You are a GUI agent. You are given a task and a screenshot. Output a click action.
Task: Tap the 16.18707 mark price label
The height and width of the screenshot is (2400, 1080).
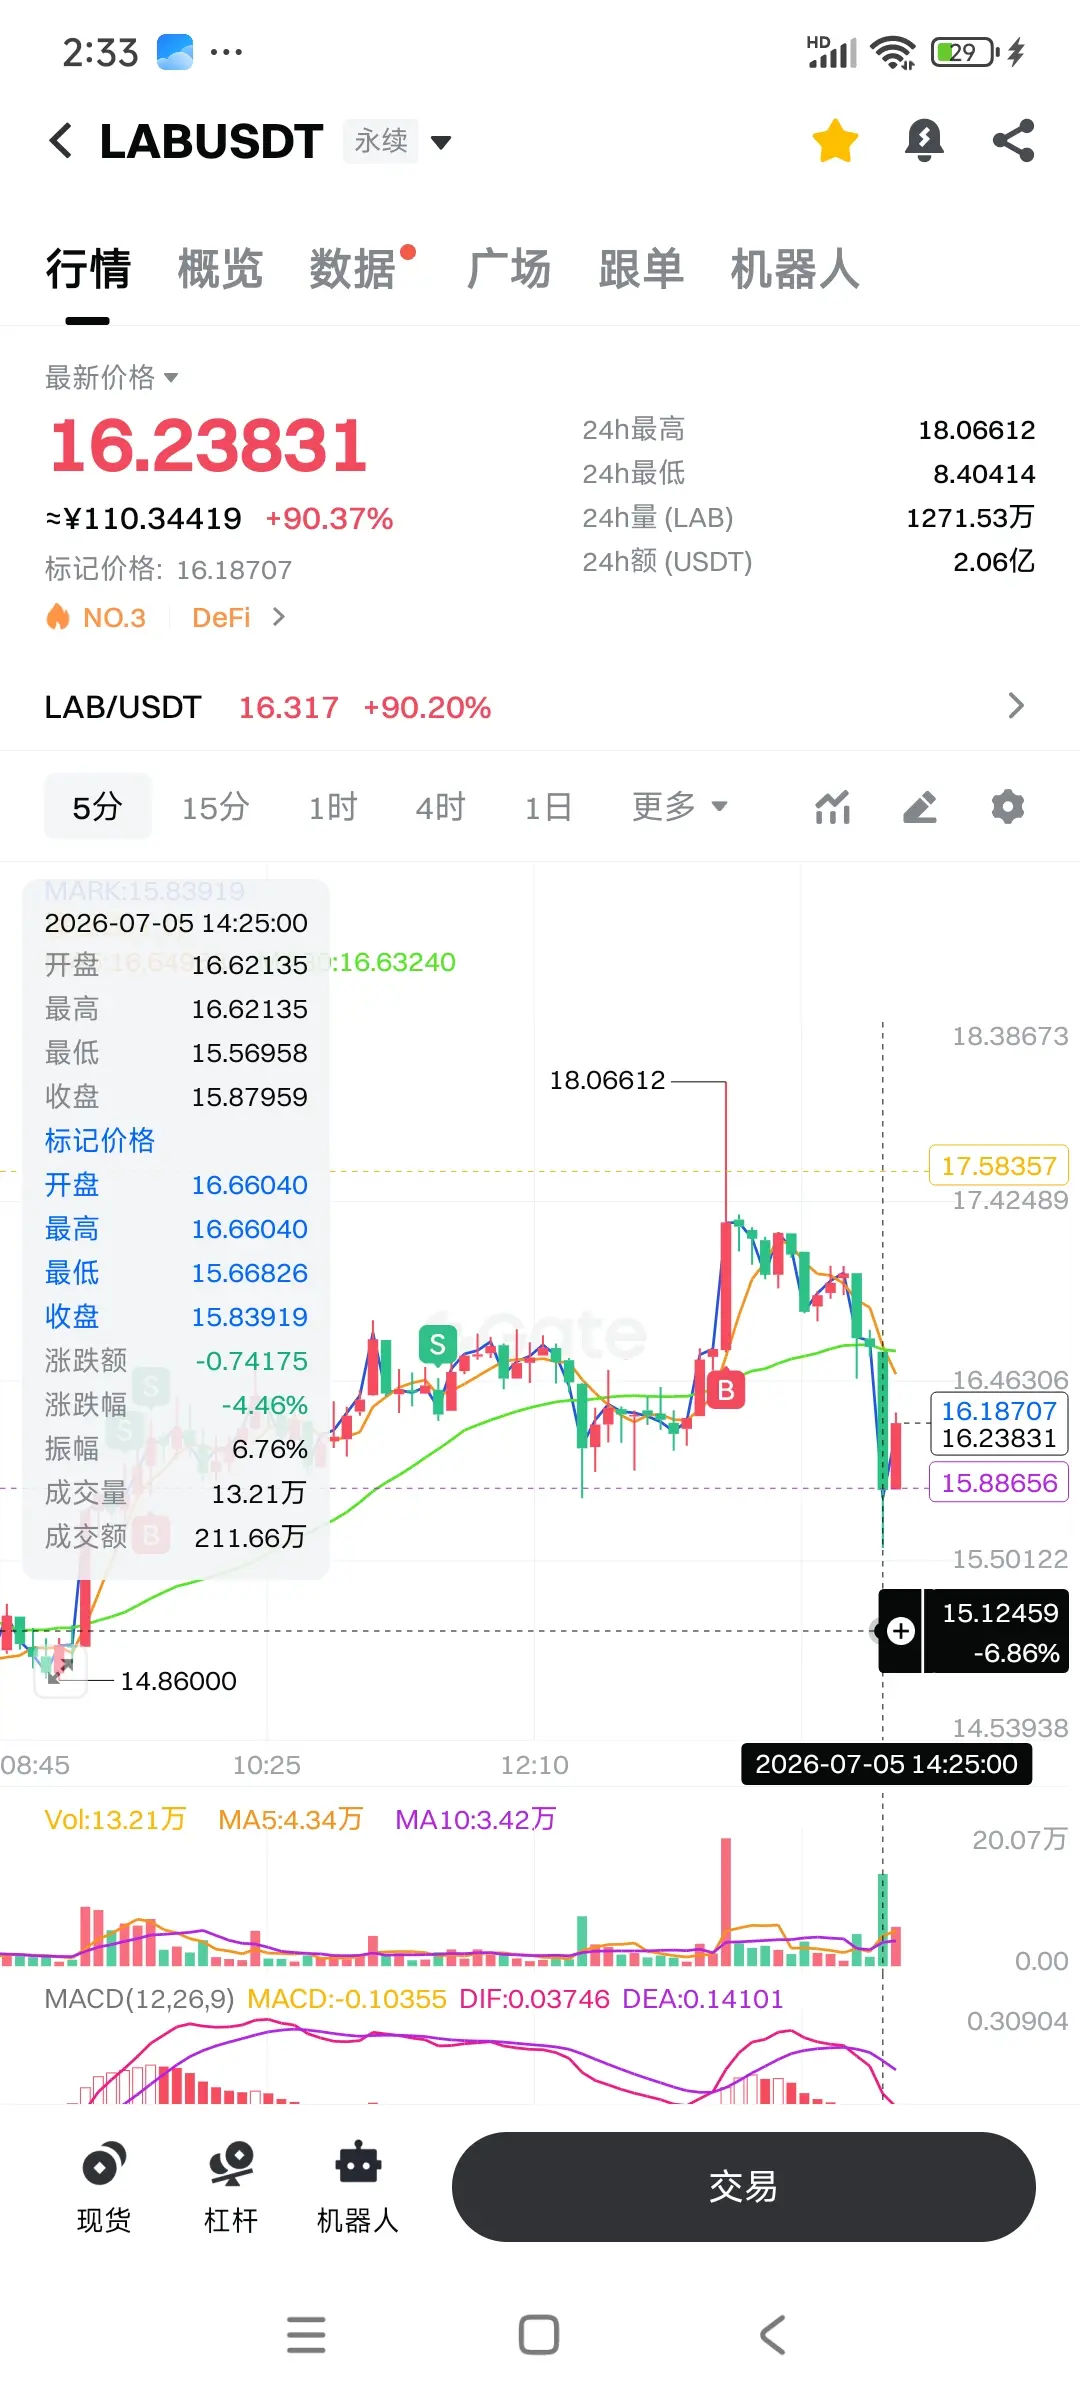point(999,1411)
